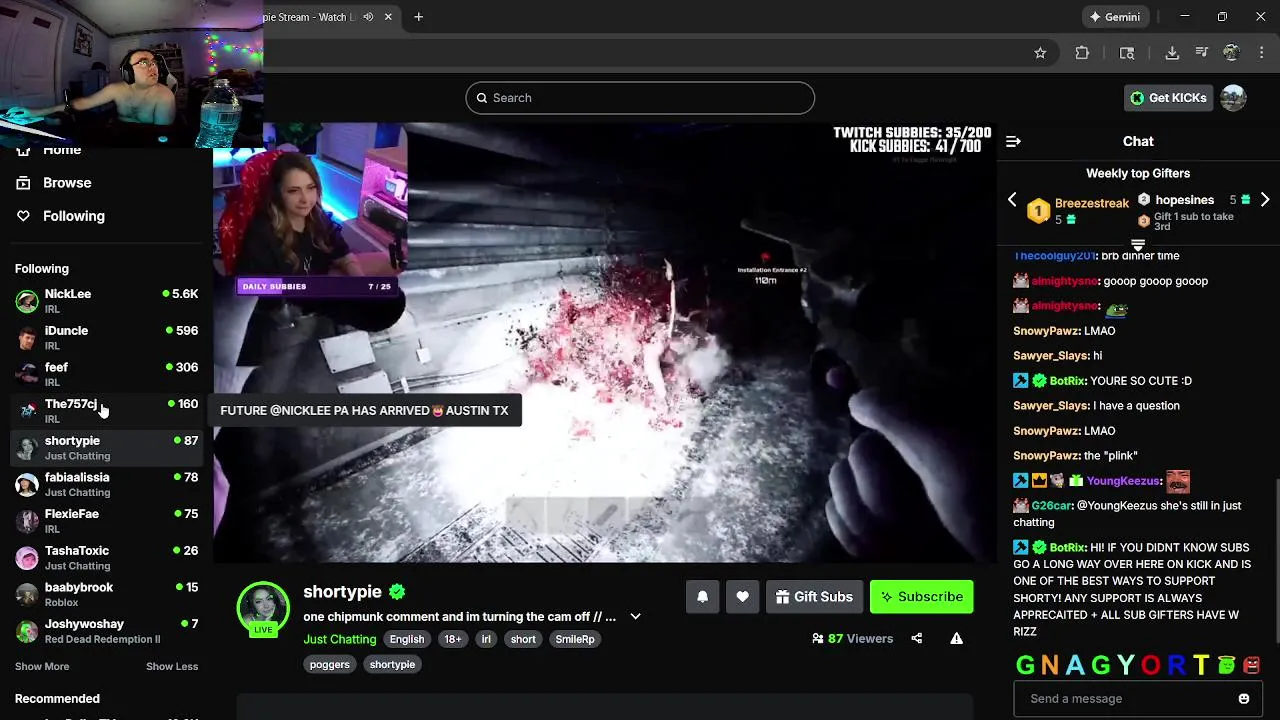Toggle notification bell for shortypie

[702, 597]
